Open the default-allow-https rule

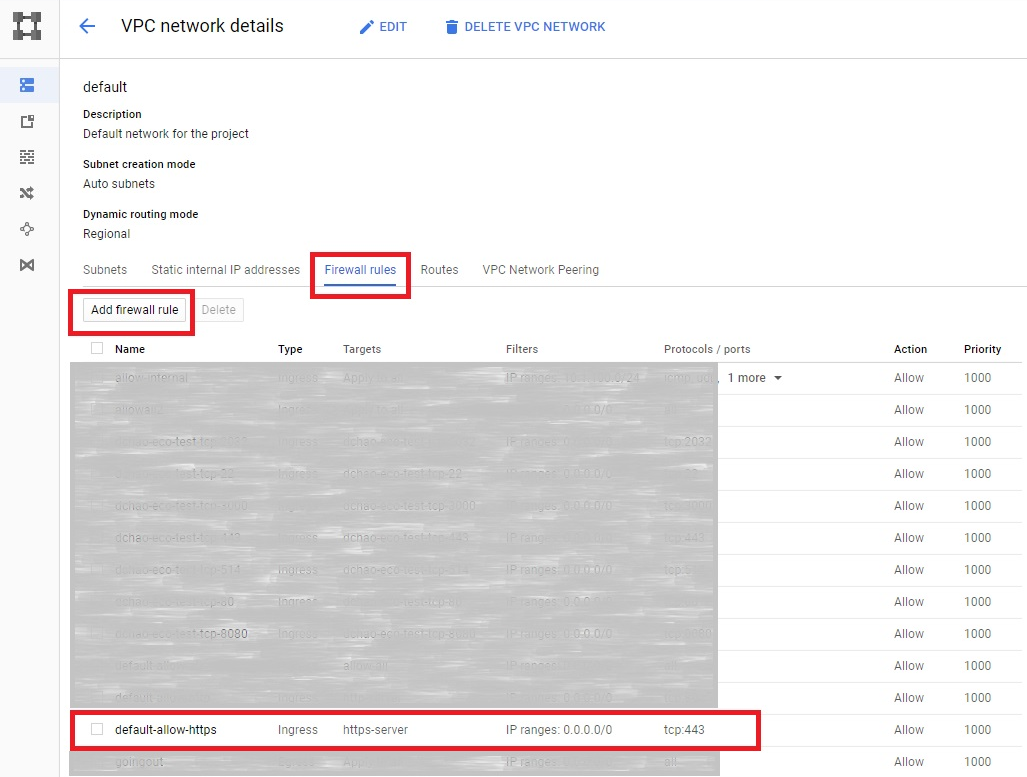point(166,730)
